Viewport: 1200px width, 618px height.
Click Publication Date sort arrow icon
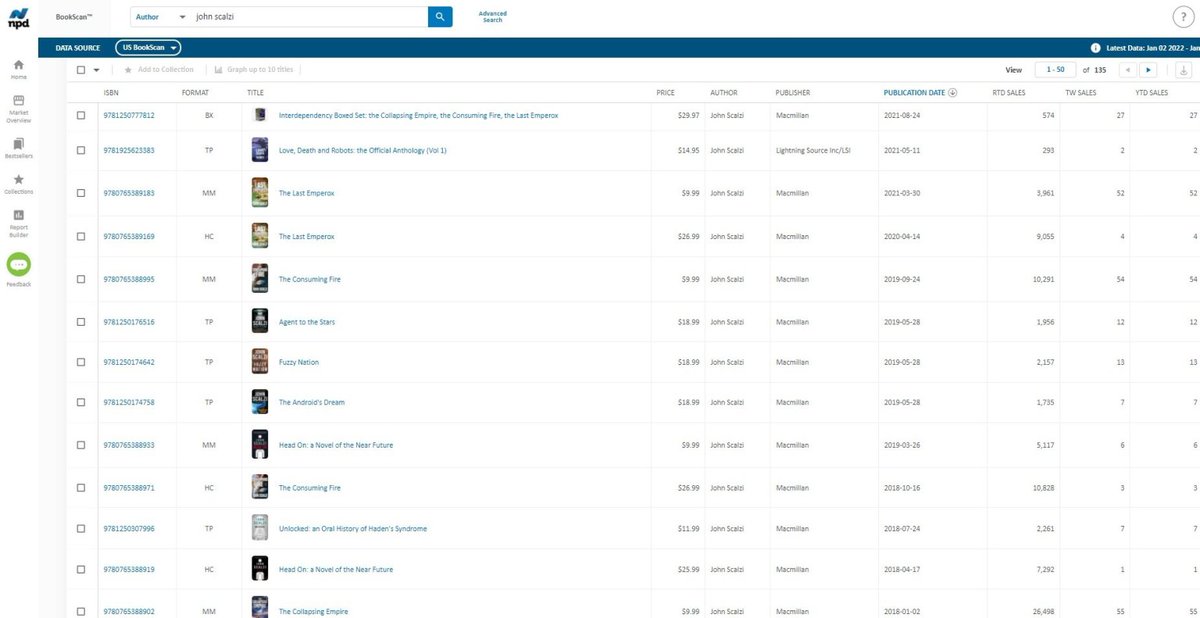(952, 93)
